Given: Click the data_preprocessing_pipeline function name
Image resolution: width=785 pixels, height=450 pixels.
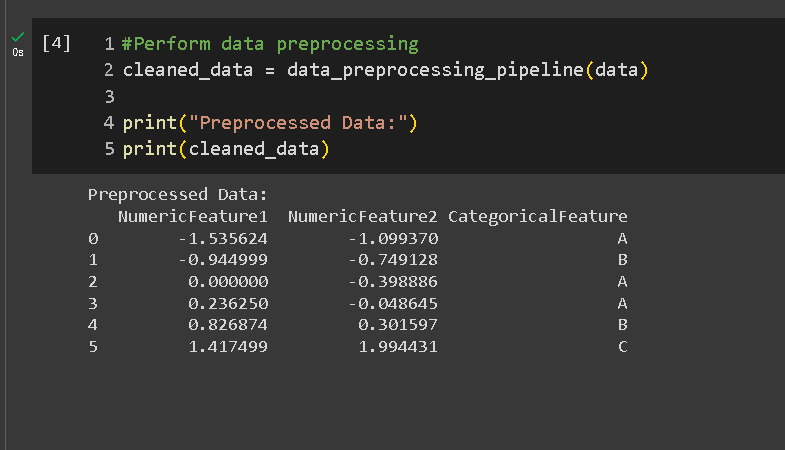Looking at the screenshot, I should [x=435, y=70].
